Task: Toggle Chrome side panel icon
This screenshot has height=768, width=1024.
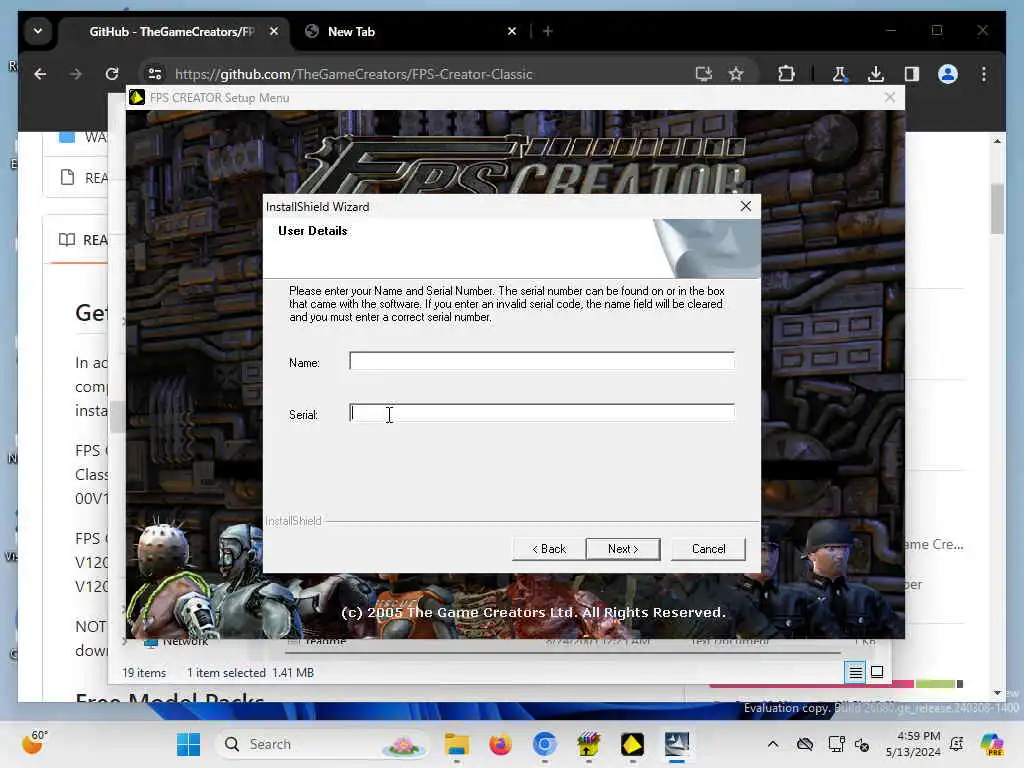Action: [x=912, y=74]
